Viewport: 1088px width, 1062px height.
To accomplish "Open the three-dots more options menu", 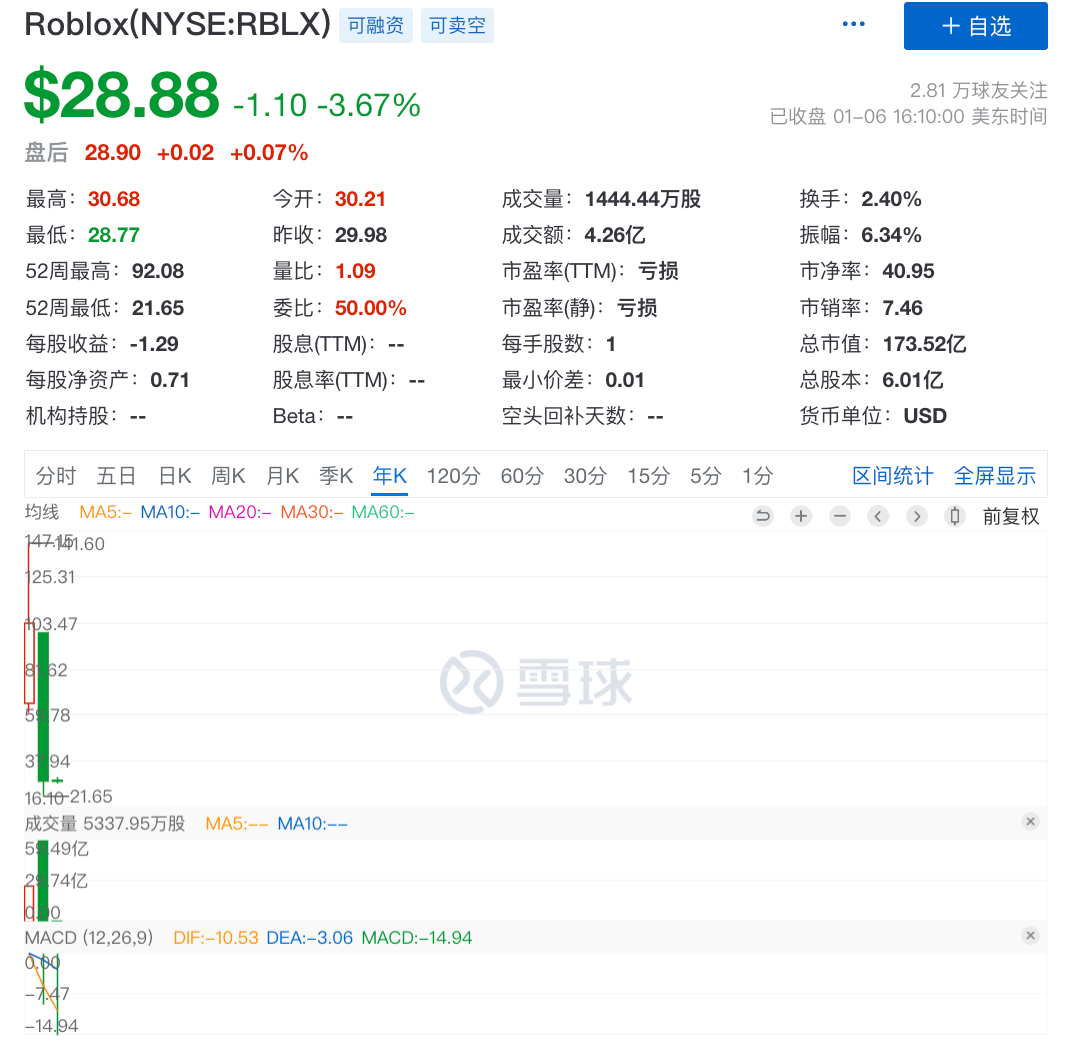I will (853, 24).
